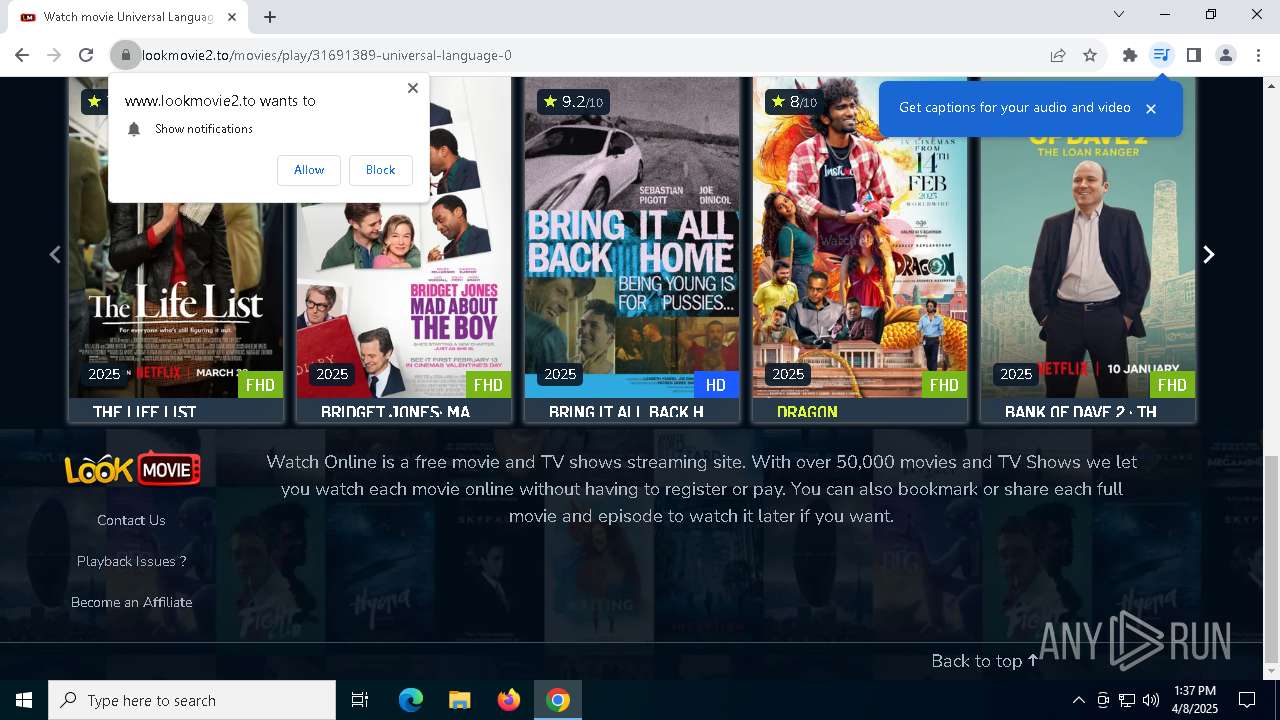Screen dimensions: 1280x720
Task: Open Chrome three-dot menu
Action: (1258, 55)
